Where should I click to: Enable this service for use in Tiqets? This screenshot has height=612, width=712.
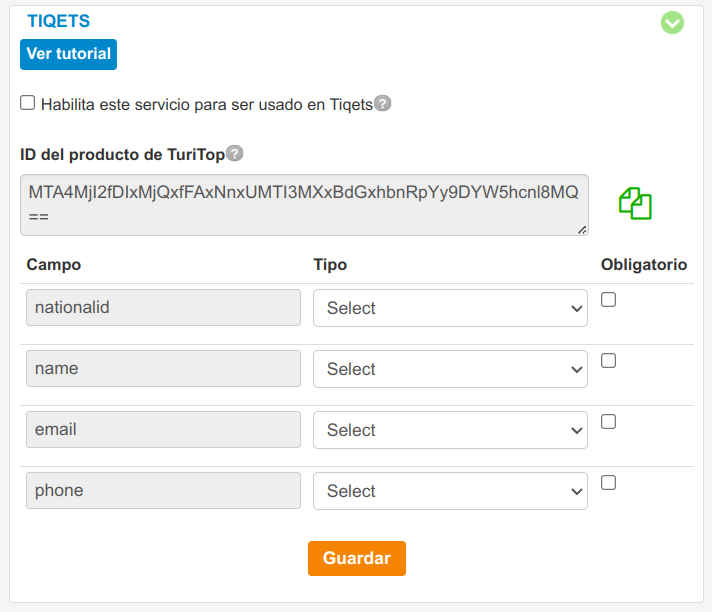coord(28,103)
